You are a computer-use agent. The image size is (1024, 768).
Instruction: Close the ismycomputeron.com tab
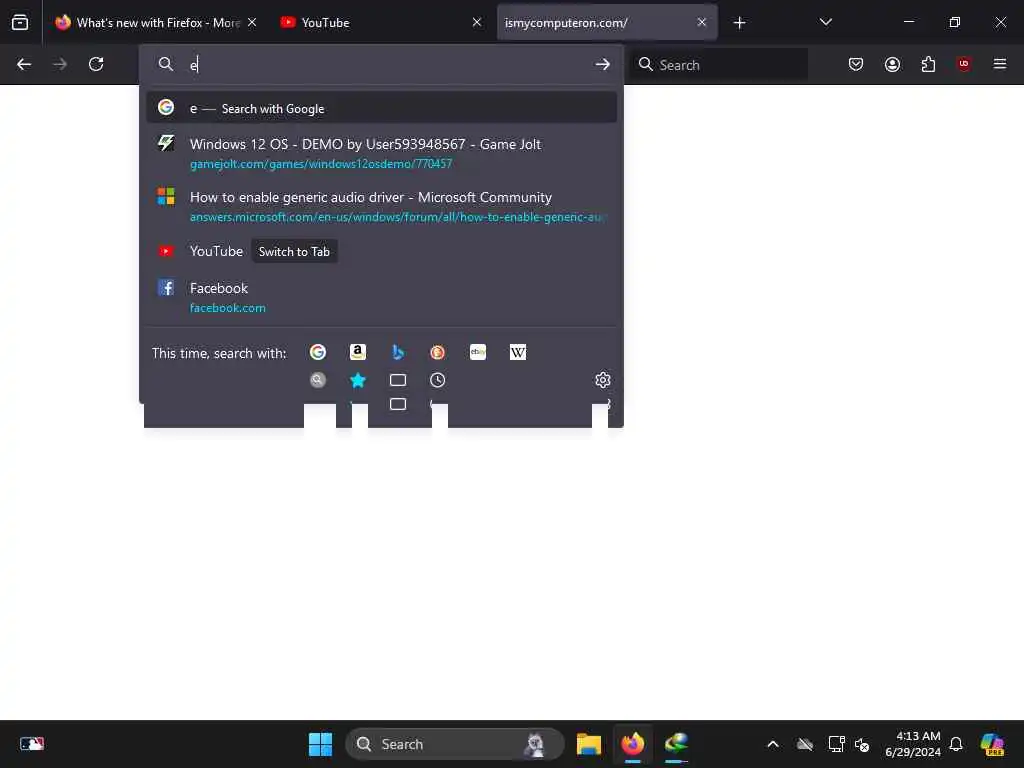tap(701, 22)
